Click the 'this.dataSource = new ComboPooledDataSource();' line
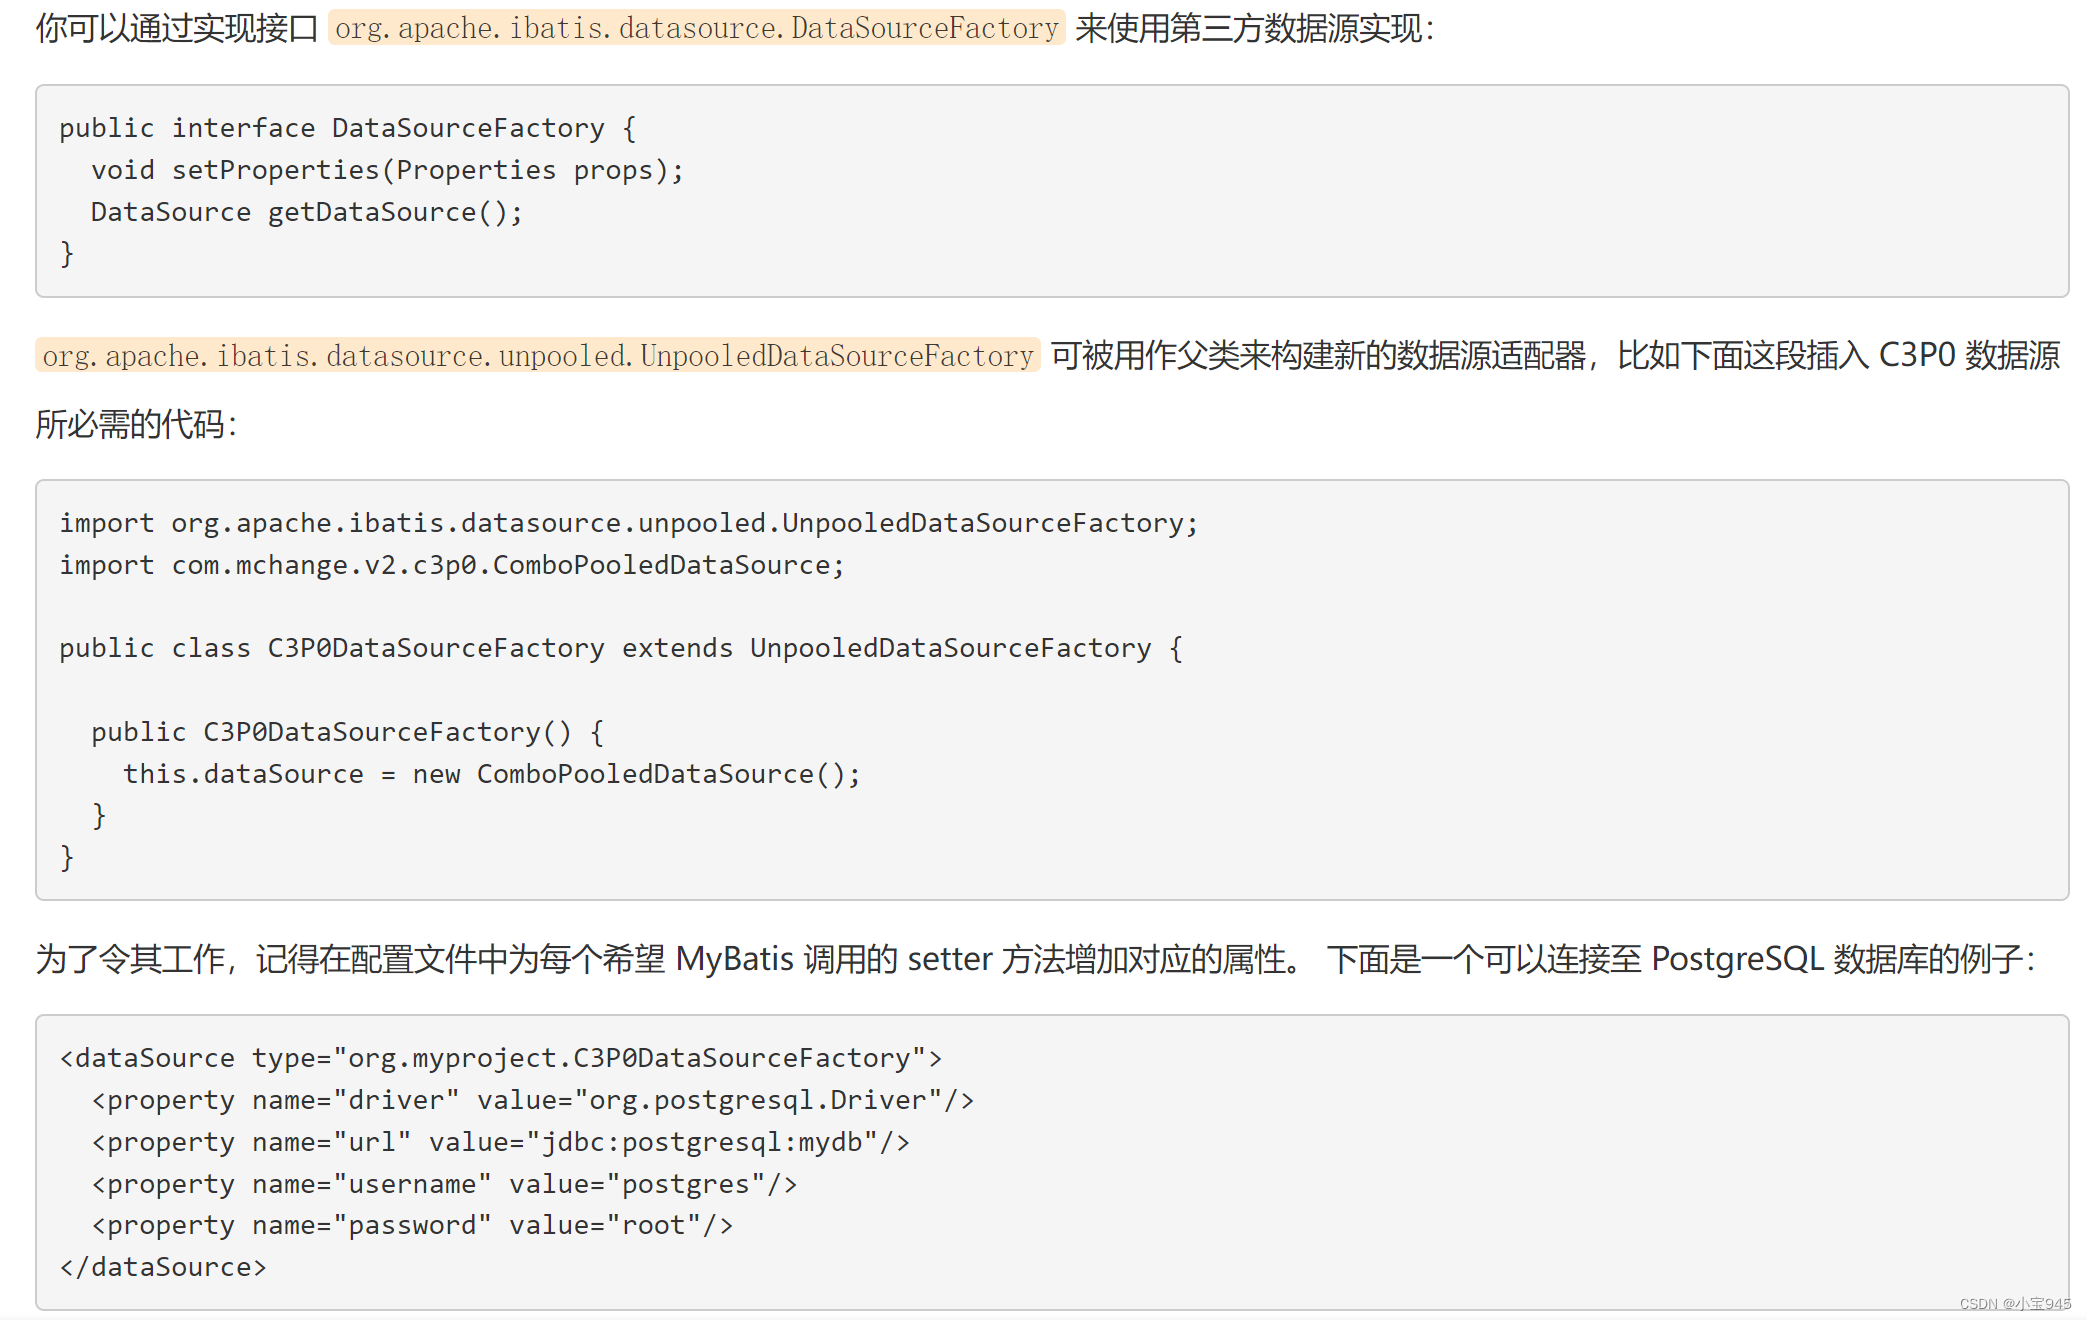 tap(491, 774)
